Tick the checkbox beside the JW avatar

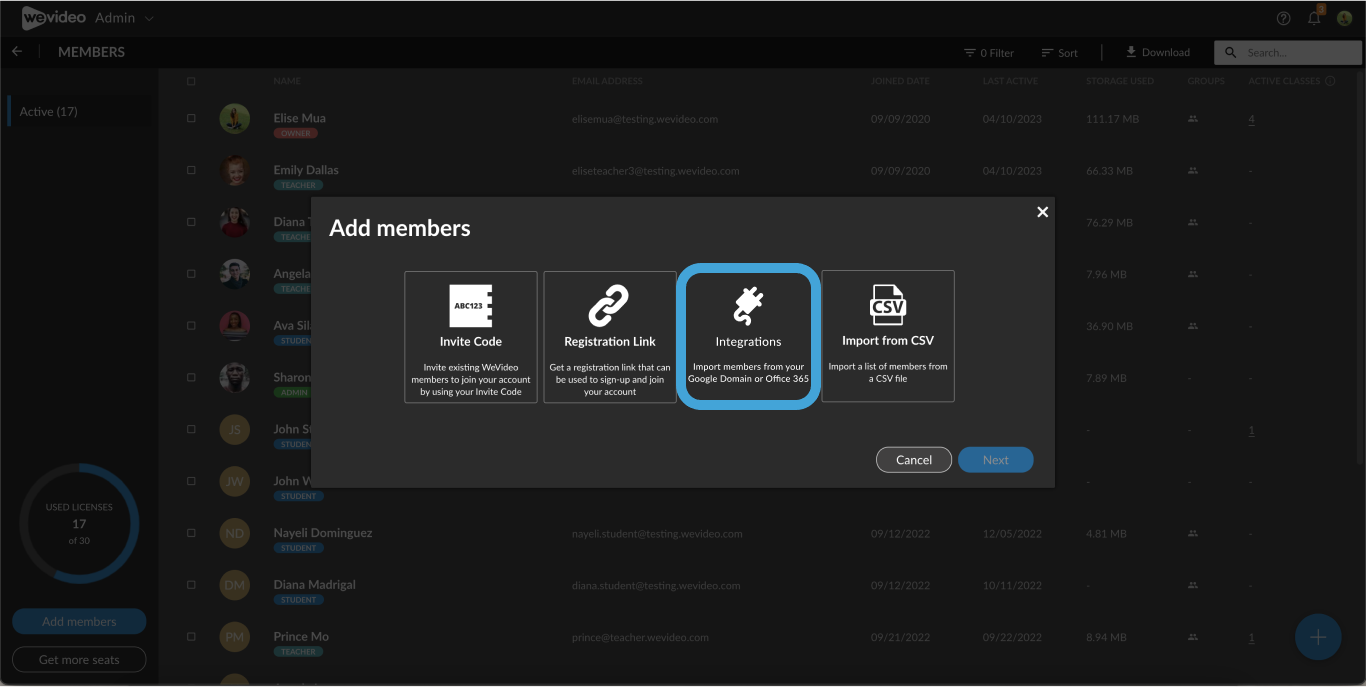(191, 481)
